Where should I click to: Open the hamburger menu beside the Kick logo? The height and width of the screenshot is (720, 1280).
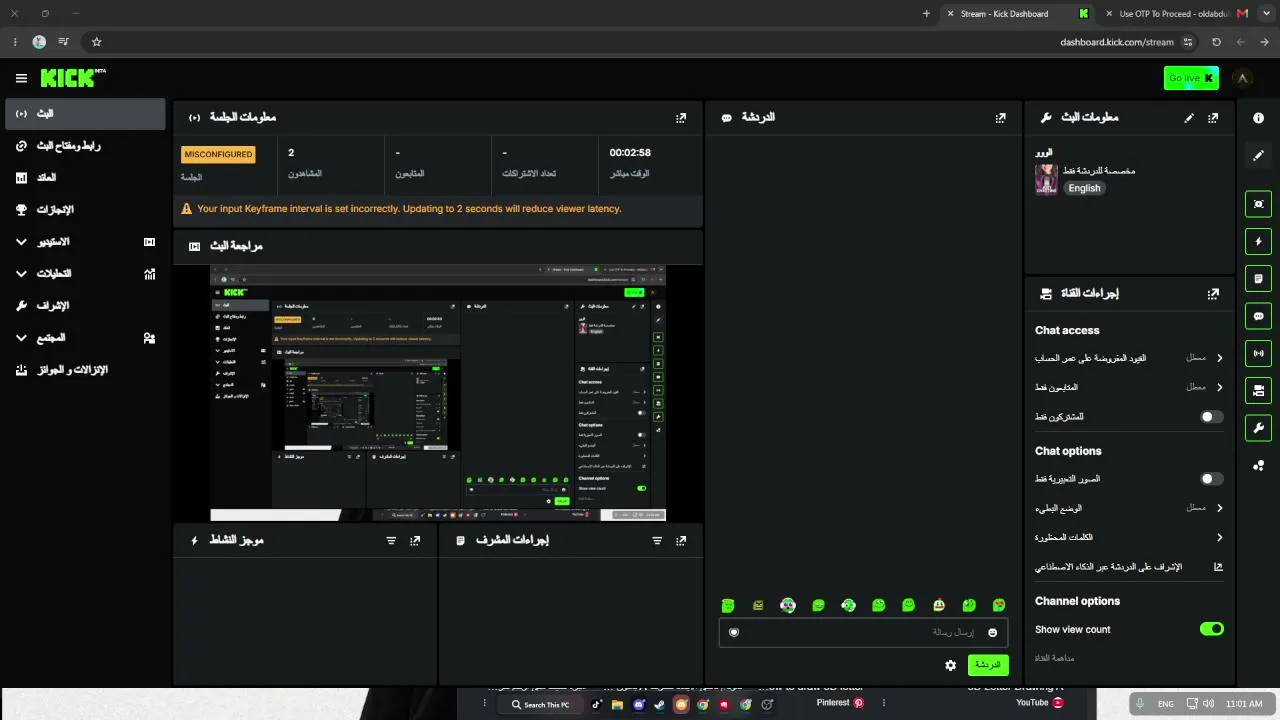21,78
